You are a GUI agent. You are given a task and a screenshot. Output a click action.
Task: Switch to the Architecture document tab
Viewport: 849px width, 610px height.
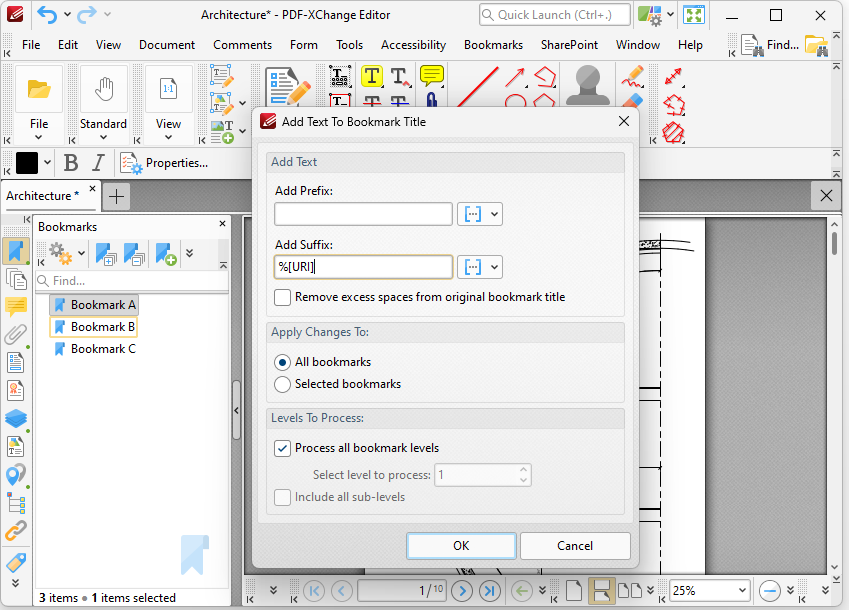43,196
